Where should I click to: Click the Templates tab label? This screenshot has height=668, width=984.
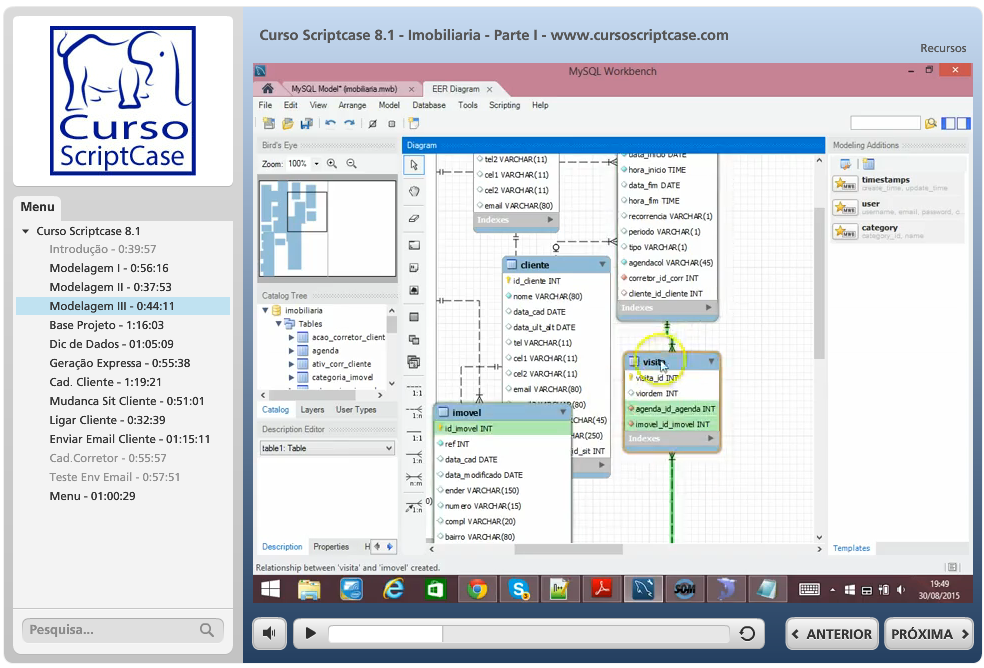[x=851, y=548]
